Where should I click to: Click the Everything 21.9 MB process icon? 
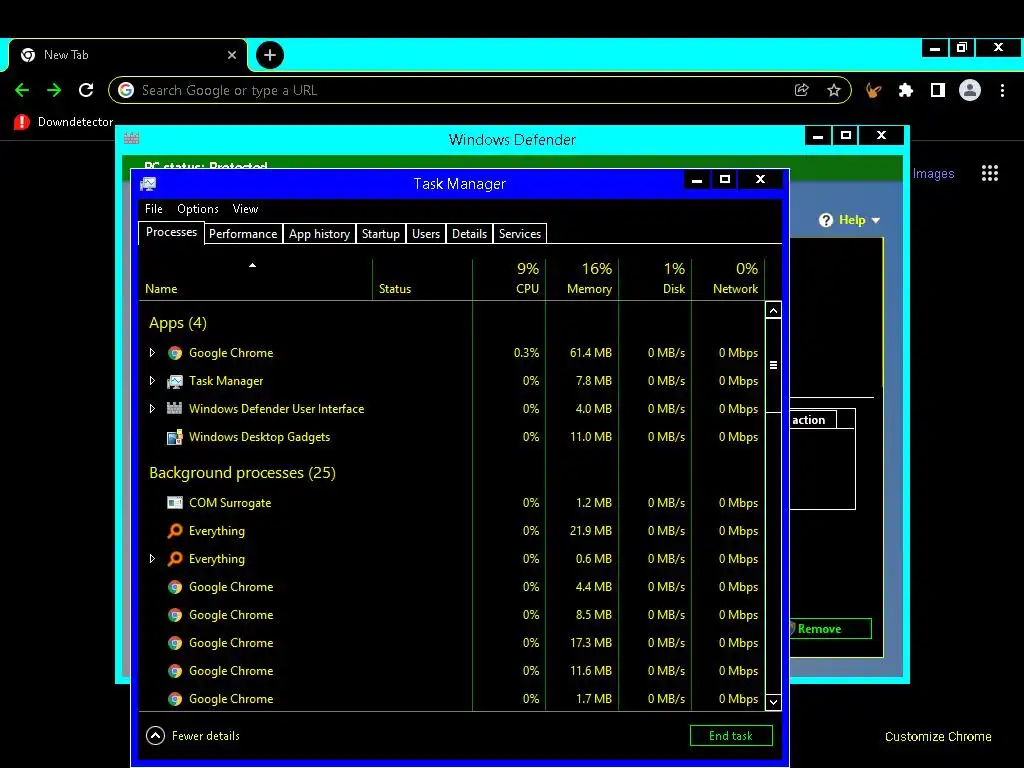(174, 531)
